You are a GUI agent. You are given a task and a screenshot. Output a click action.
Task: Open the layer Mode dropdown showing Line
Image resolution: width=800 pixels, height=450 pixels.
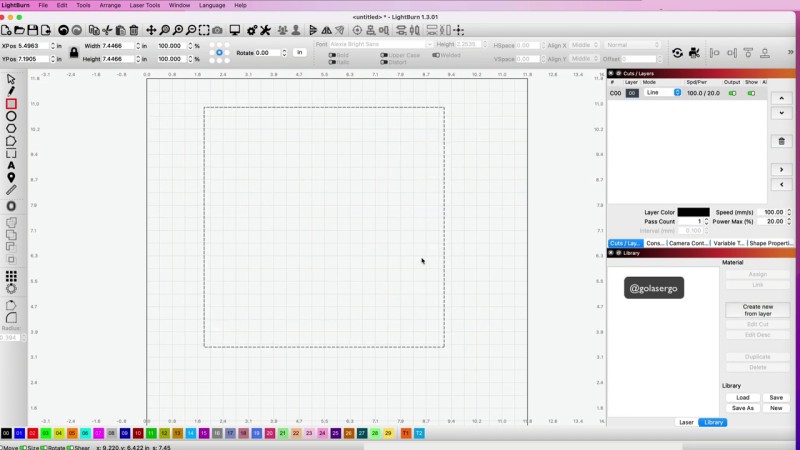(x=662, y=93)
